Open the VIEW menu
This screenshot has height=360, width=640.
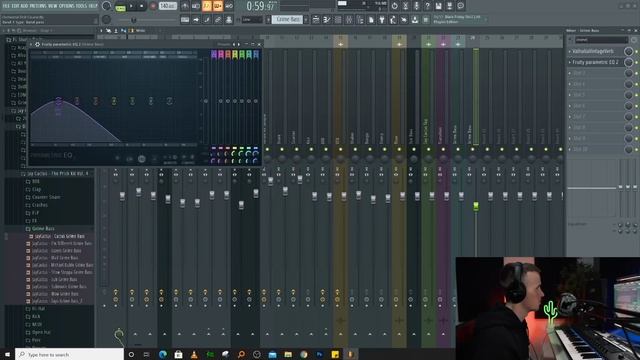pos(53,6)
